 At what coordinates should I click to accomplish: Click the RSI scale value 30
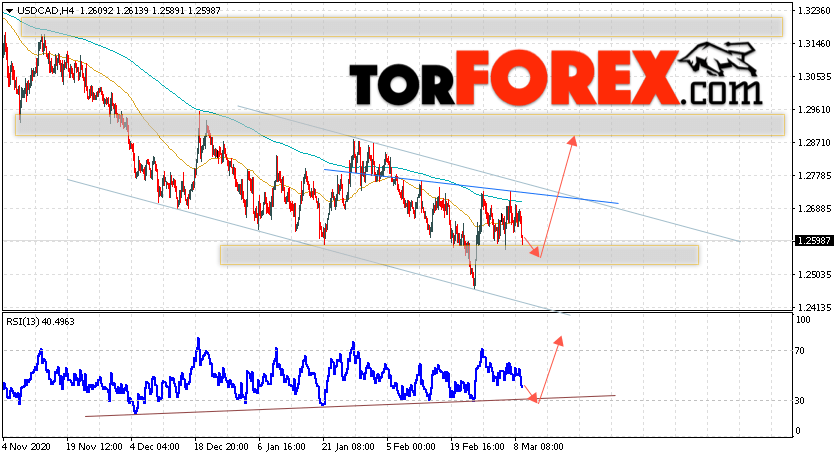[x=800, y=400]
